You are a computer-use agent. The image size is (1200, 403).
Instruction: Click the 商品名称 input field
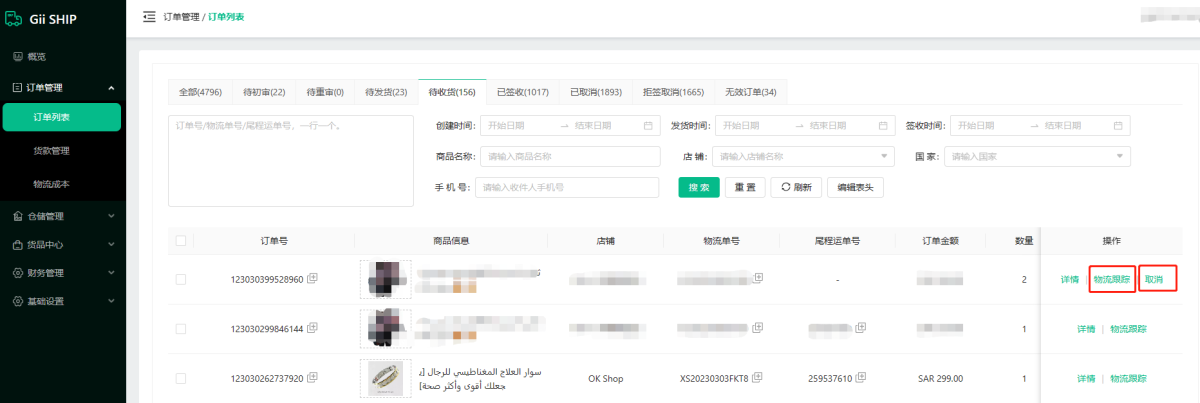pyautogui.click(x=570, y=157)
